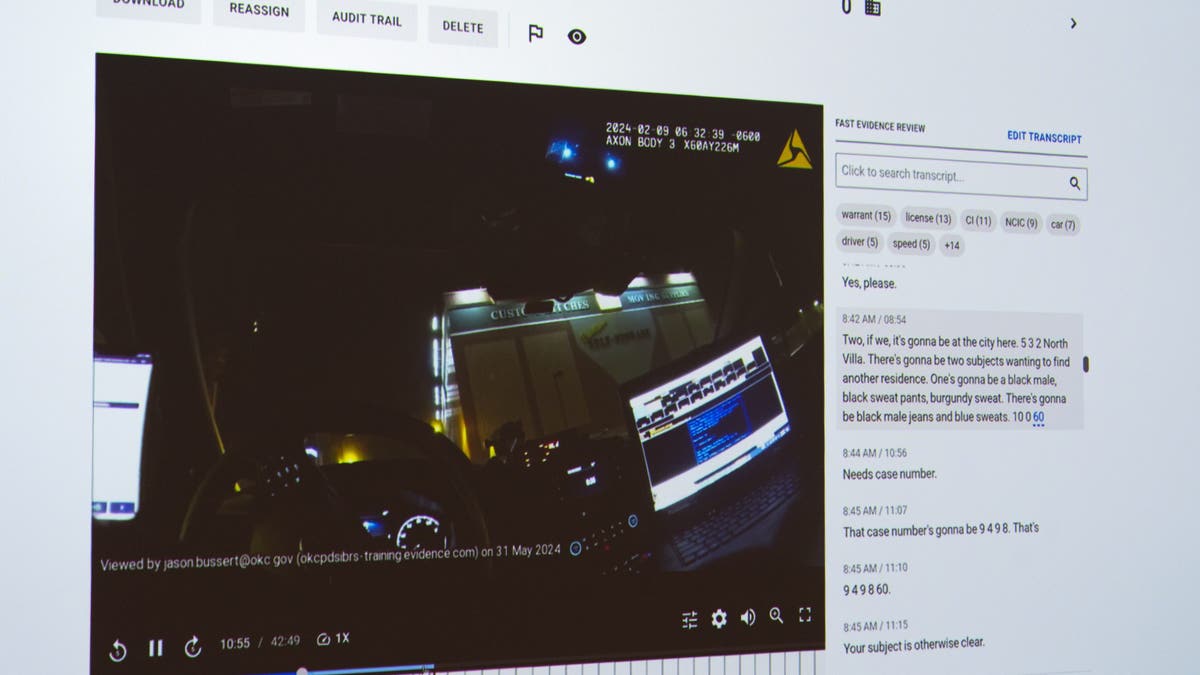Open player settings gear
This screenshot has height=675, width=1200.
(x=719, y=619)
